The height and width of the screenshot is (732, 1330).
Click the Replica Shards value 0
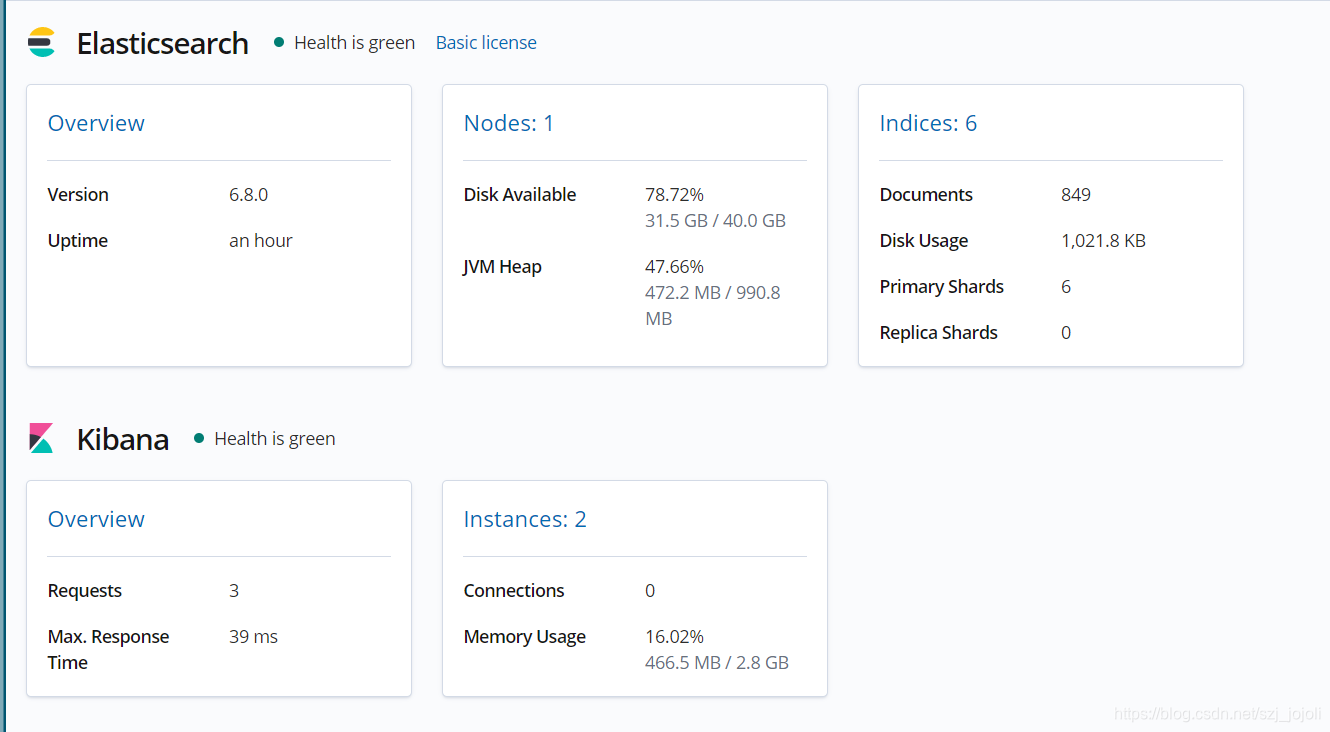[x=1066, y=332]
